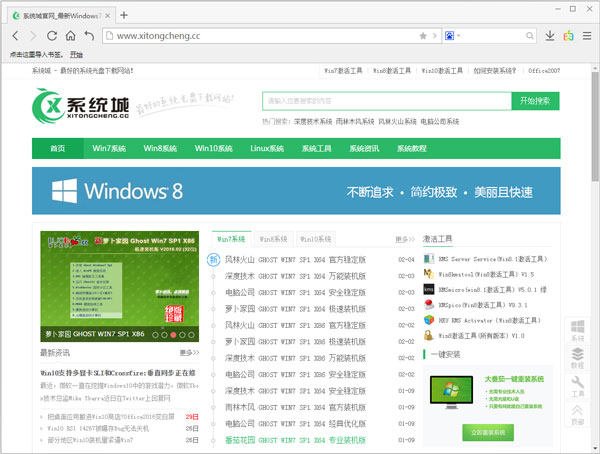
Task: Click the Win8hextool activation tool icon
Action: pyautogui.click(x=429, y=274)
